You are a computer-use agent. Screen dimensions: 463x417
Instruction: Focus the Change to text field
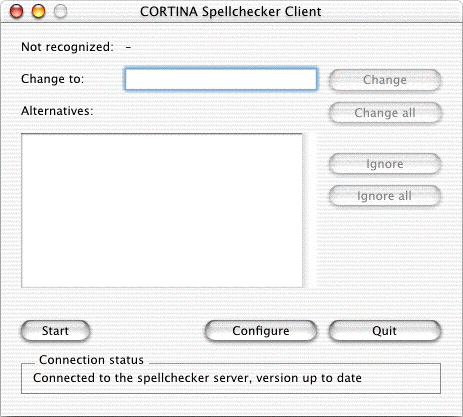point(221,79)
